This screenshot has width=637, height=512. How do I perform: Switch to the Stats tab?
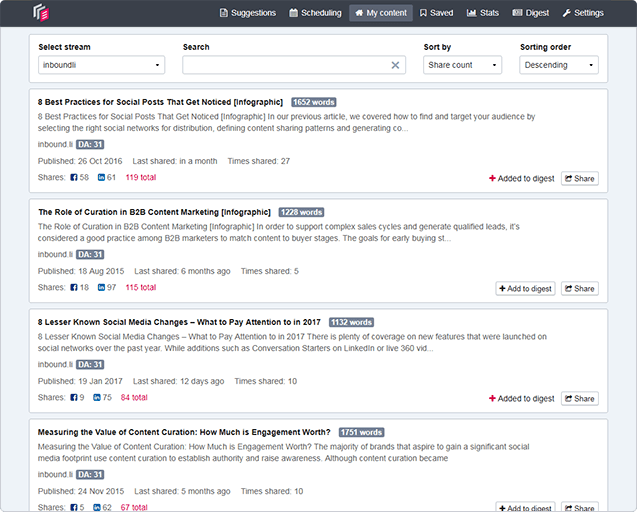click(x=483, y=13)
